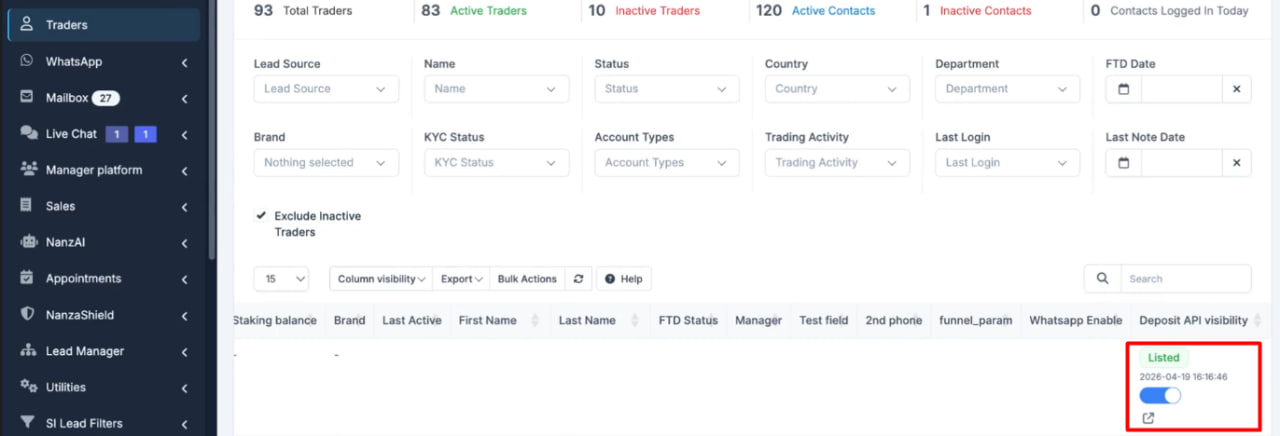Open rows-per-page dropdown showing 15

(281, 279)
